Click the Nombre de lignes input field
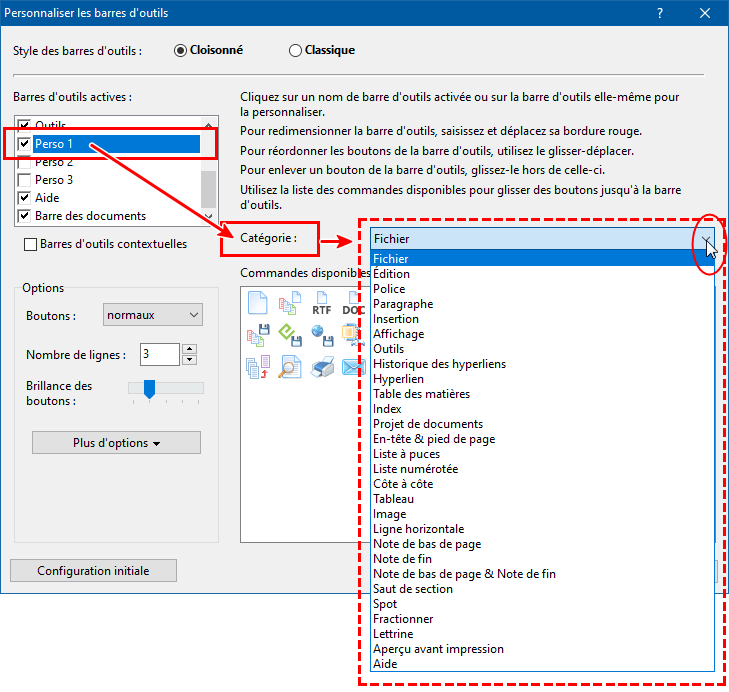Screen dimensions: 729x692 pos(159,354)
